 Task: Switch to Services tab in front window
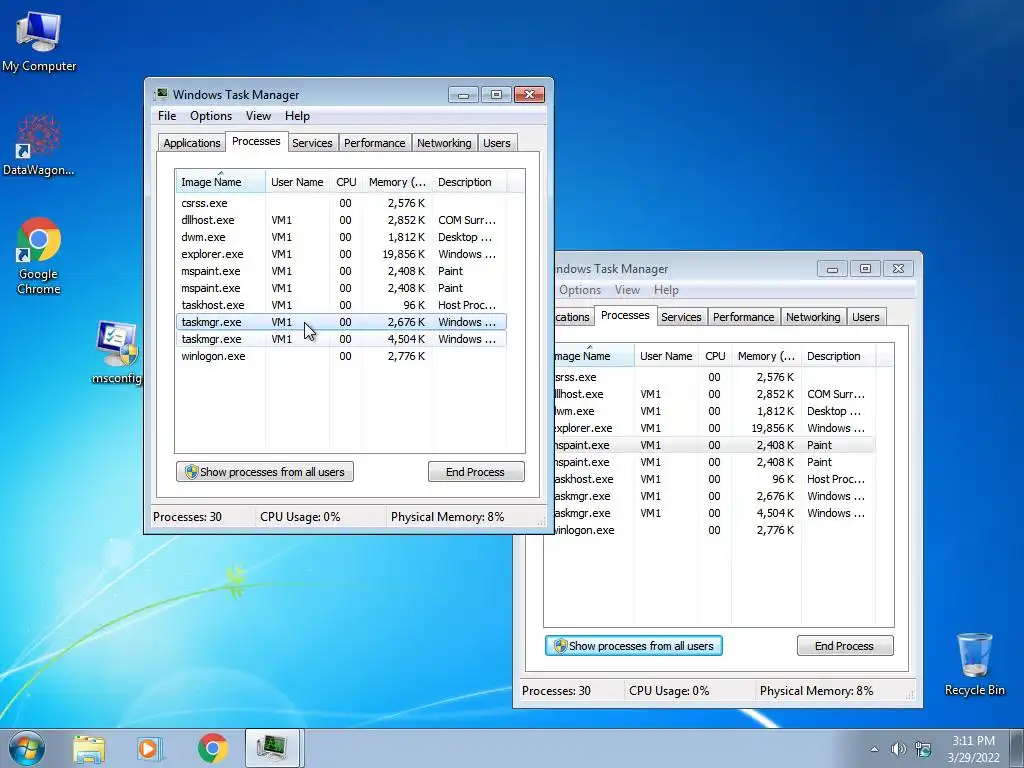tap(312, 143)
